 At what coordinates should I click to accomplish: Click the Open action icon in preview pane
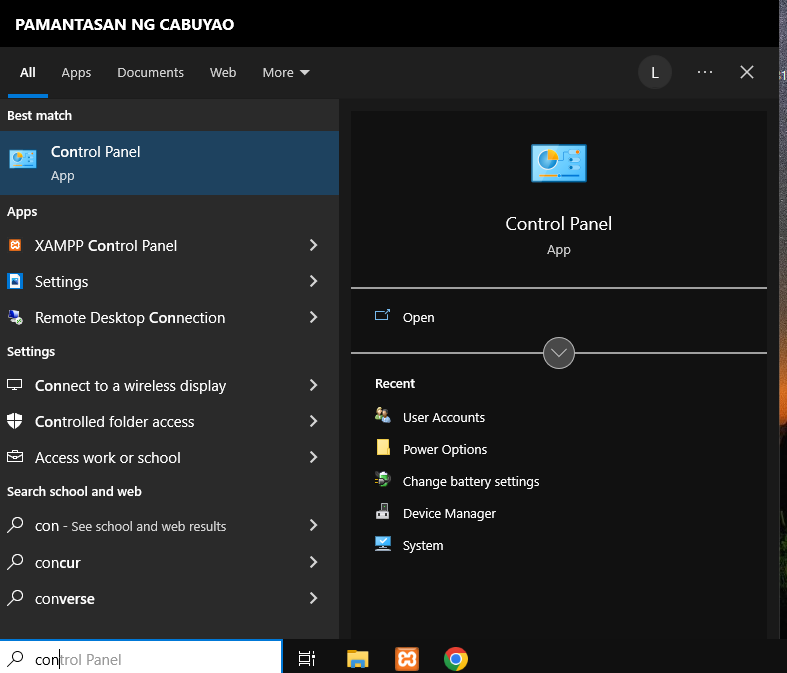pyautogui.click(x=382, y=316)
